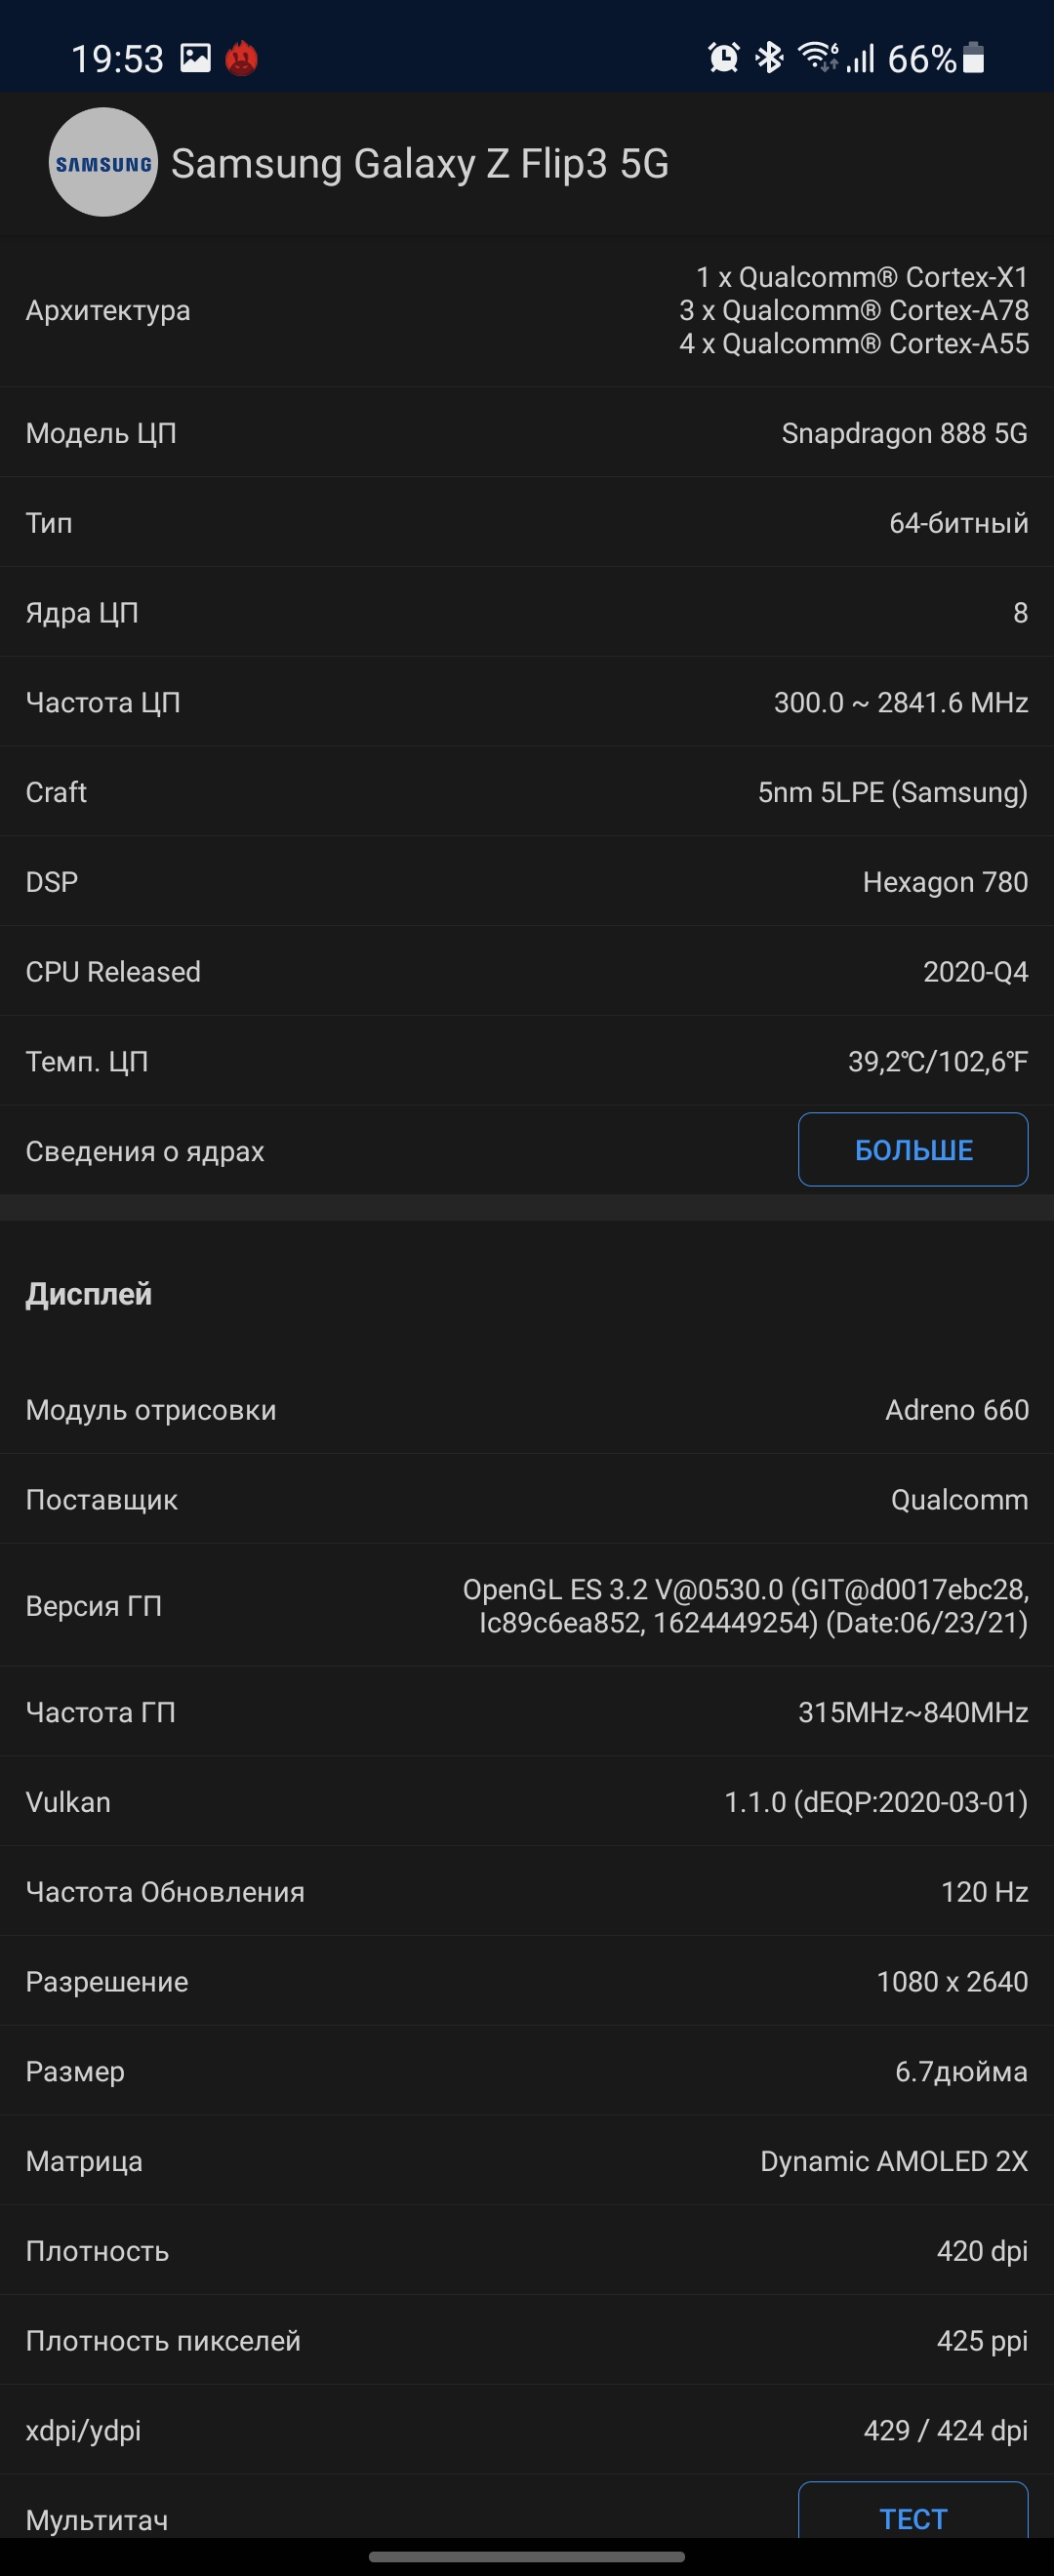The width and height of the screenshot is (1054, 2576).
Task: Tap the Темп. ЦП temperature row
Action: (527, 1061)
